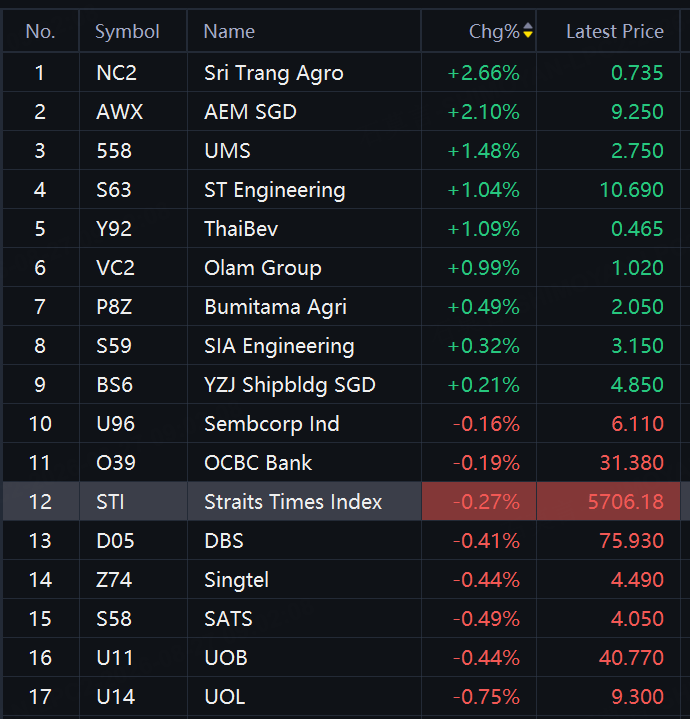This screenshot has height=719, width=690.
Task: Click the 10.690 latest price
Action: tap(631, 190)
